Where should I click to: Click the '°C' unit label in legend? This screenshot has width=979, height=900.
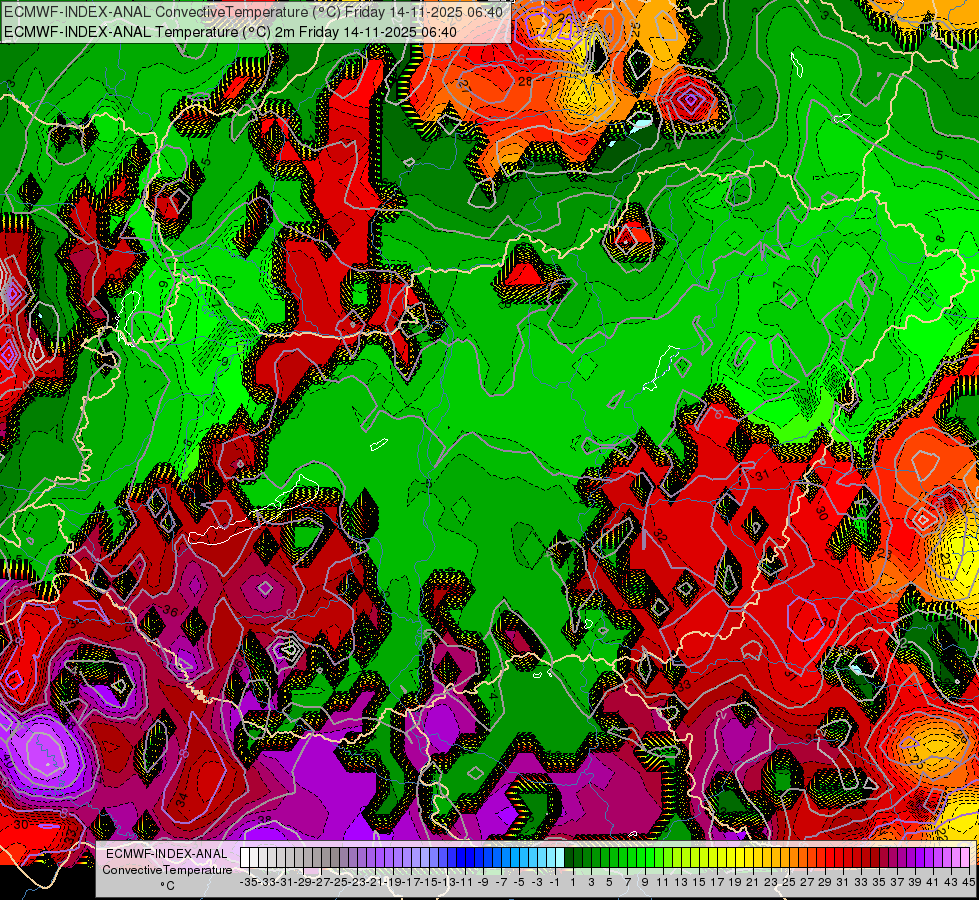point(167,886)
